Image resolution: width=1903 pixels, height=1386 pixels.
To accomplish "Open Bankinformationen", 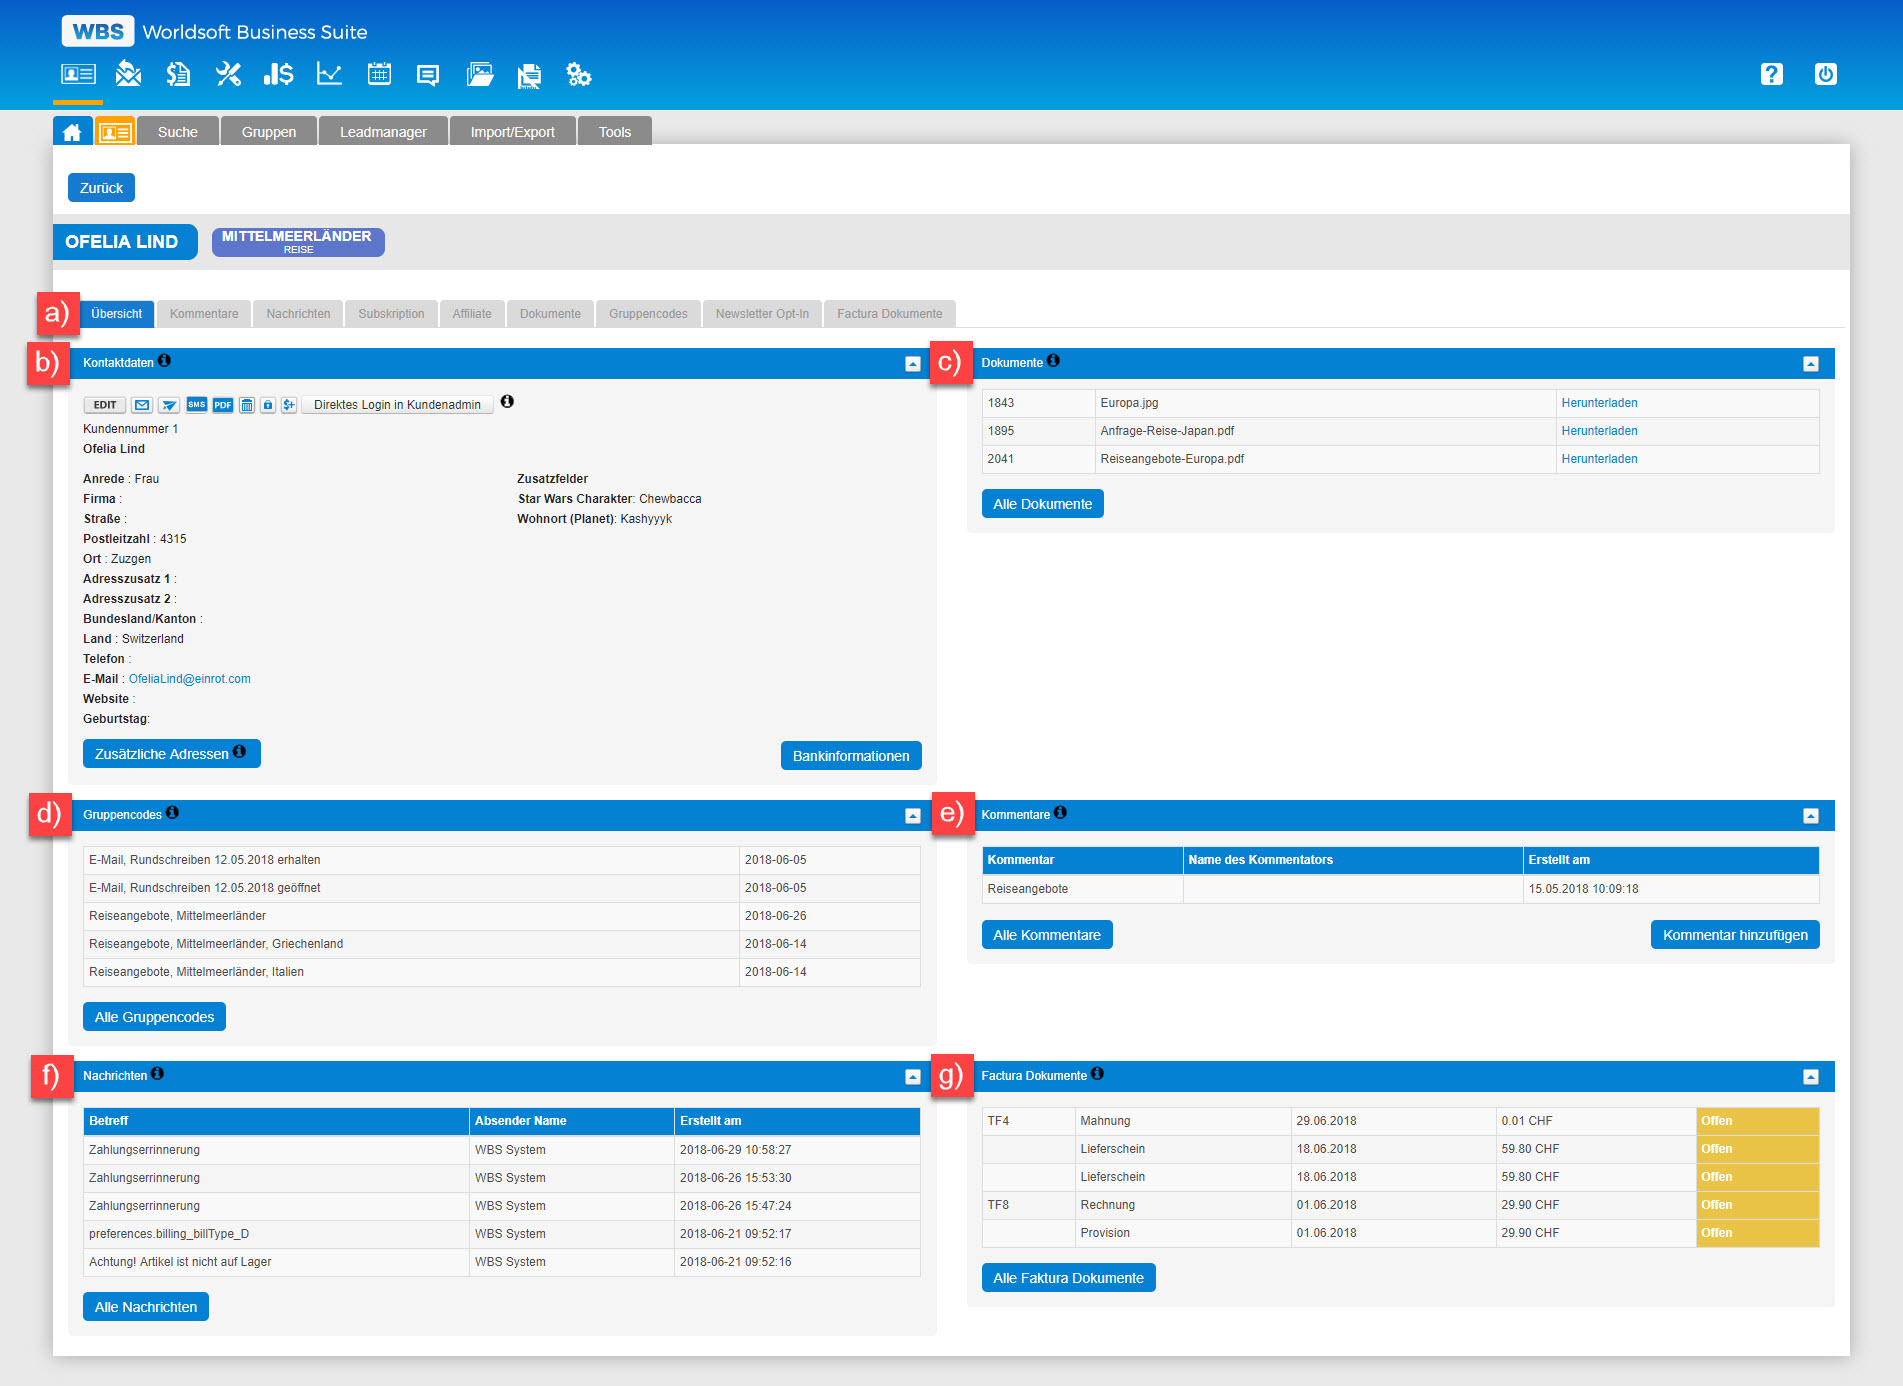I will [851, 756].
